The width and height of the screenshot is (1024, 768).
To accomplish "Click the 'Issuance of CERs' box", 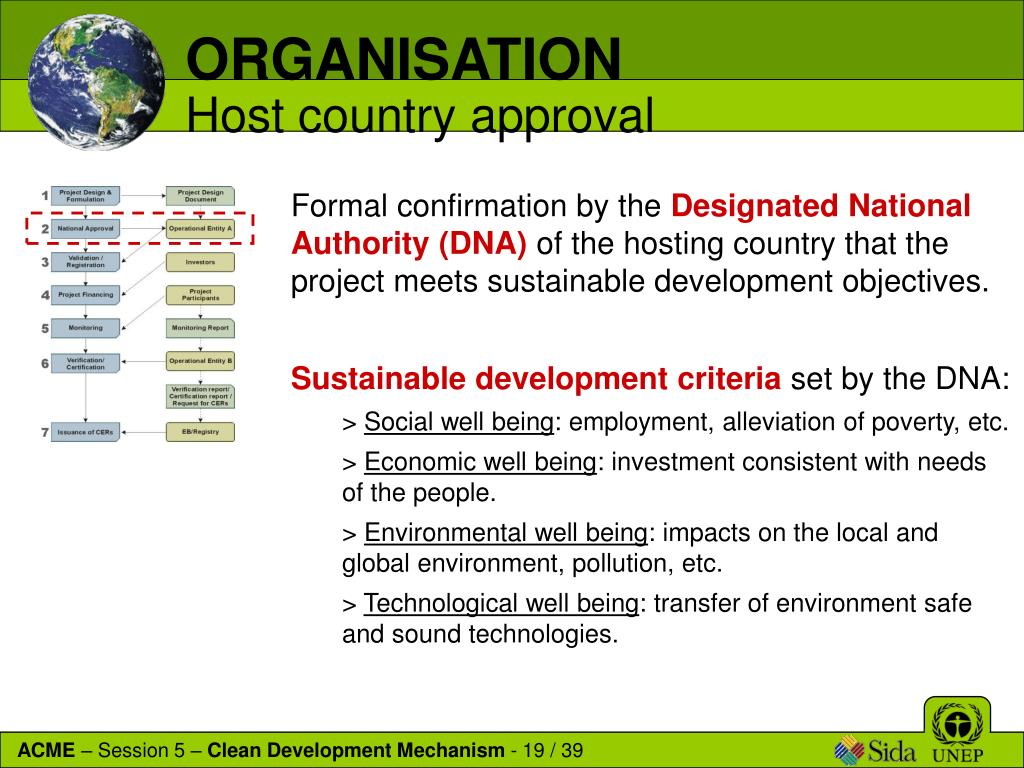I will [x=86, y=432].
